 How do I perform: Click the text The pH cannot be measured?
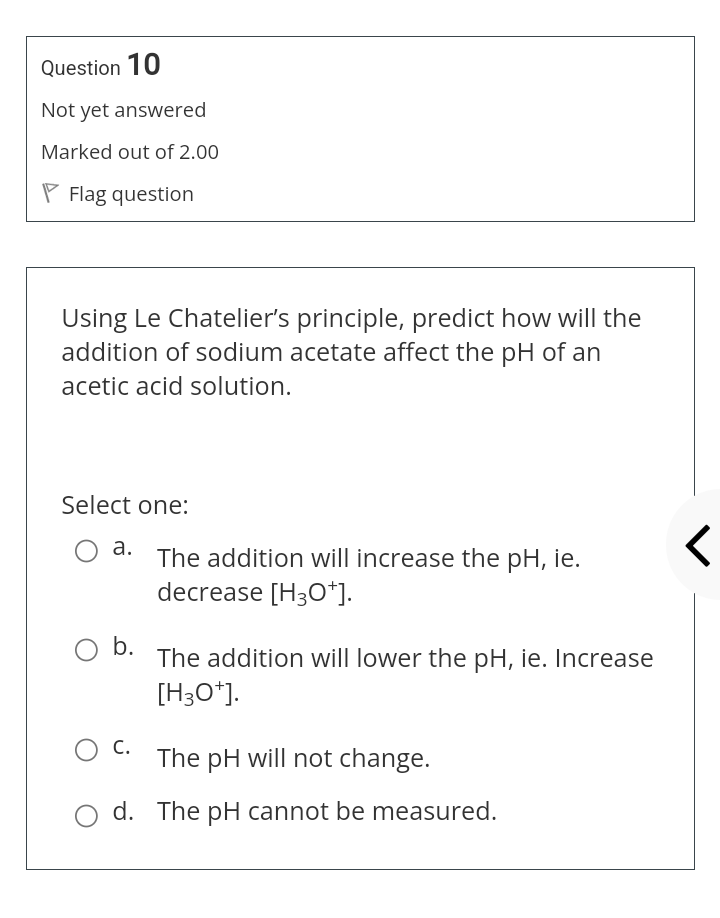click(x=326, y=810)
